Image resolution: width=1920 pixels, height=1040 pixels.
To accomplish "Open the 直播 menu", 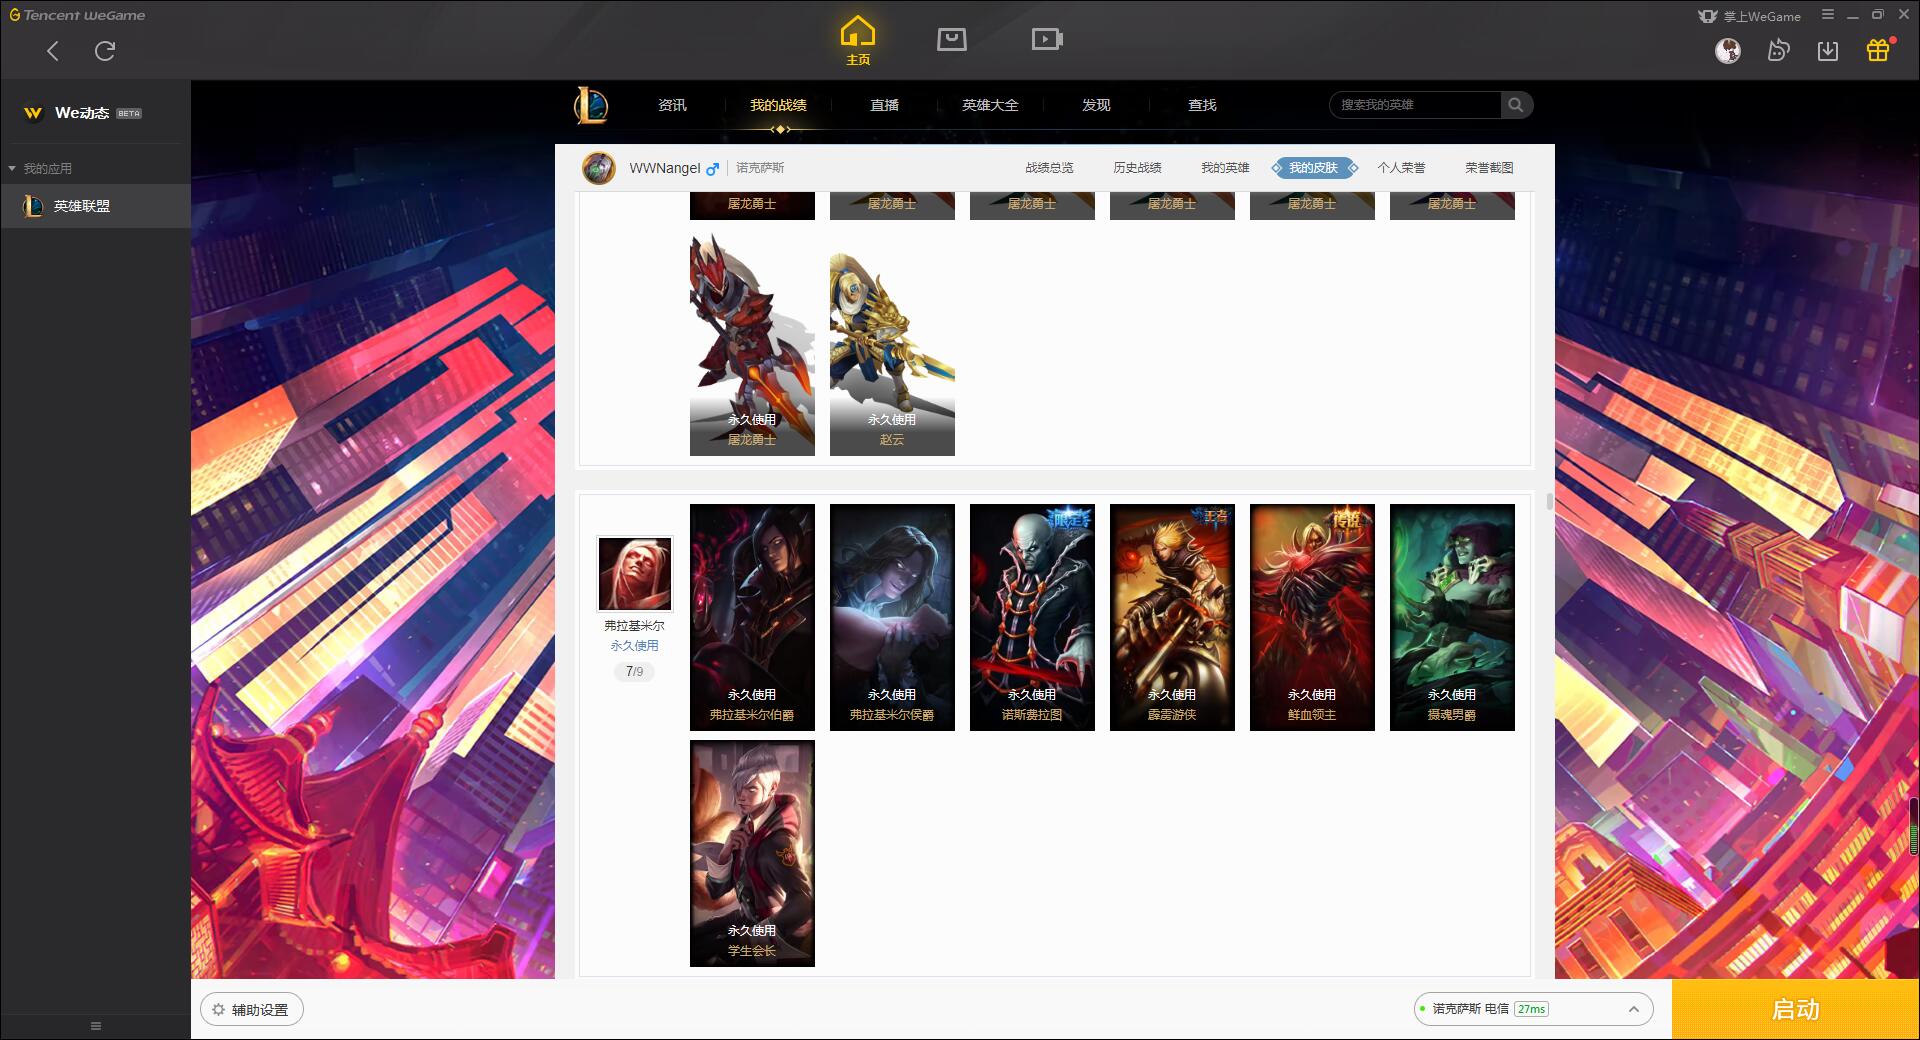I will (884, 105).
